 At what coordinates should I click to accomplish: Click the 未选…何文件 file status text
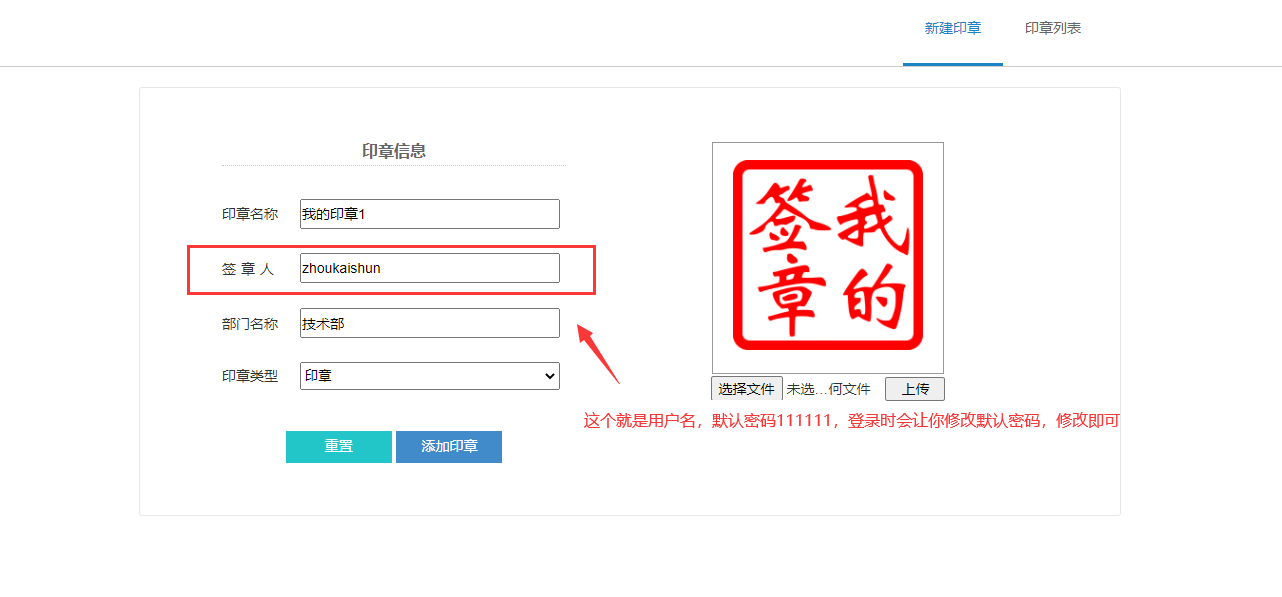tap(828, 389)
